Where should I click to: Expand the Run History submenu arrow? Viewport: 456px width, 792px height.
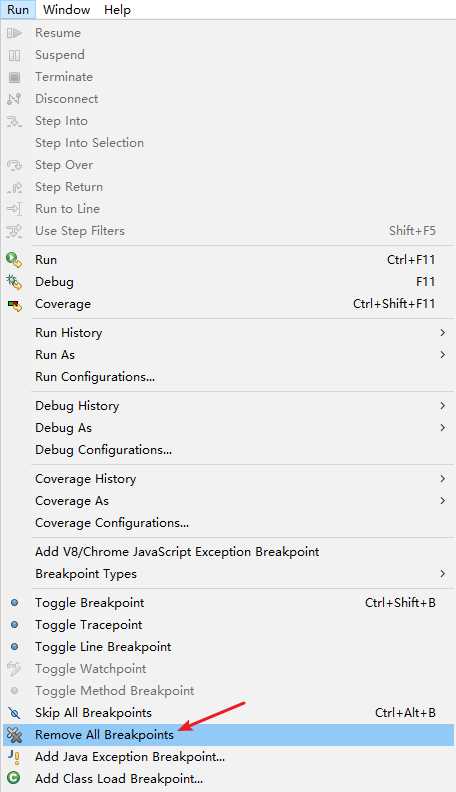click(442, 332)
